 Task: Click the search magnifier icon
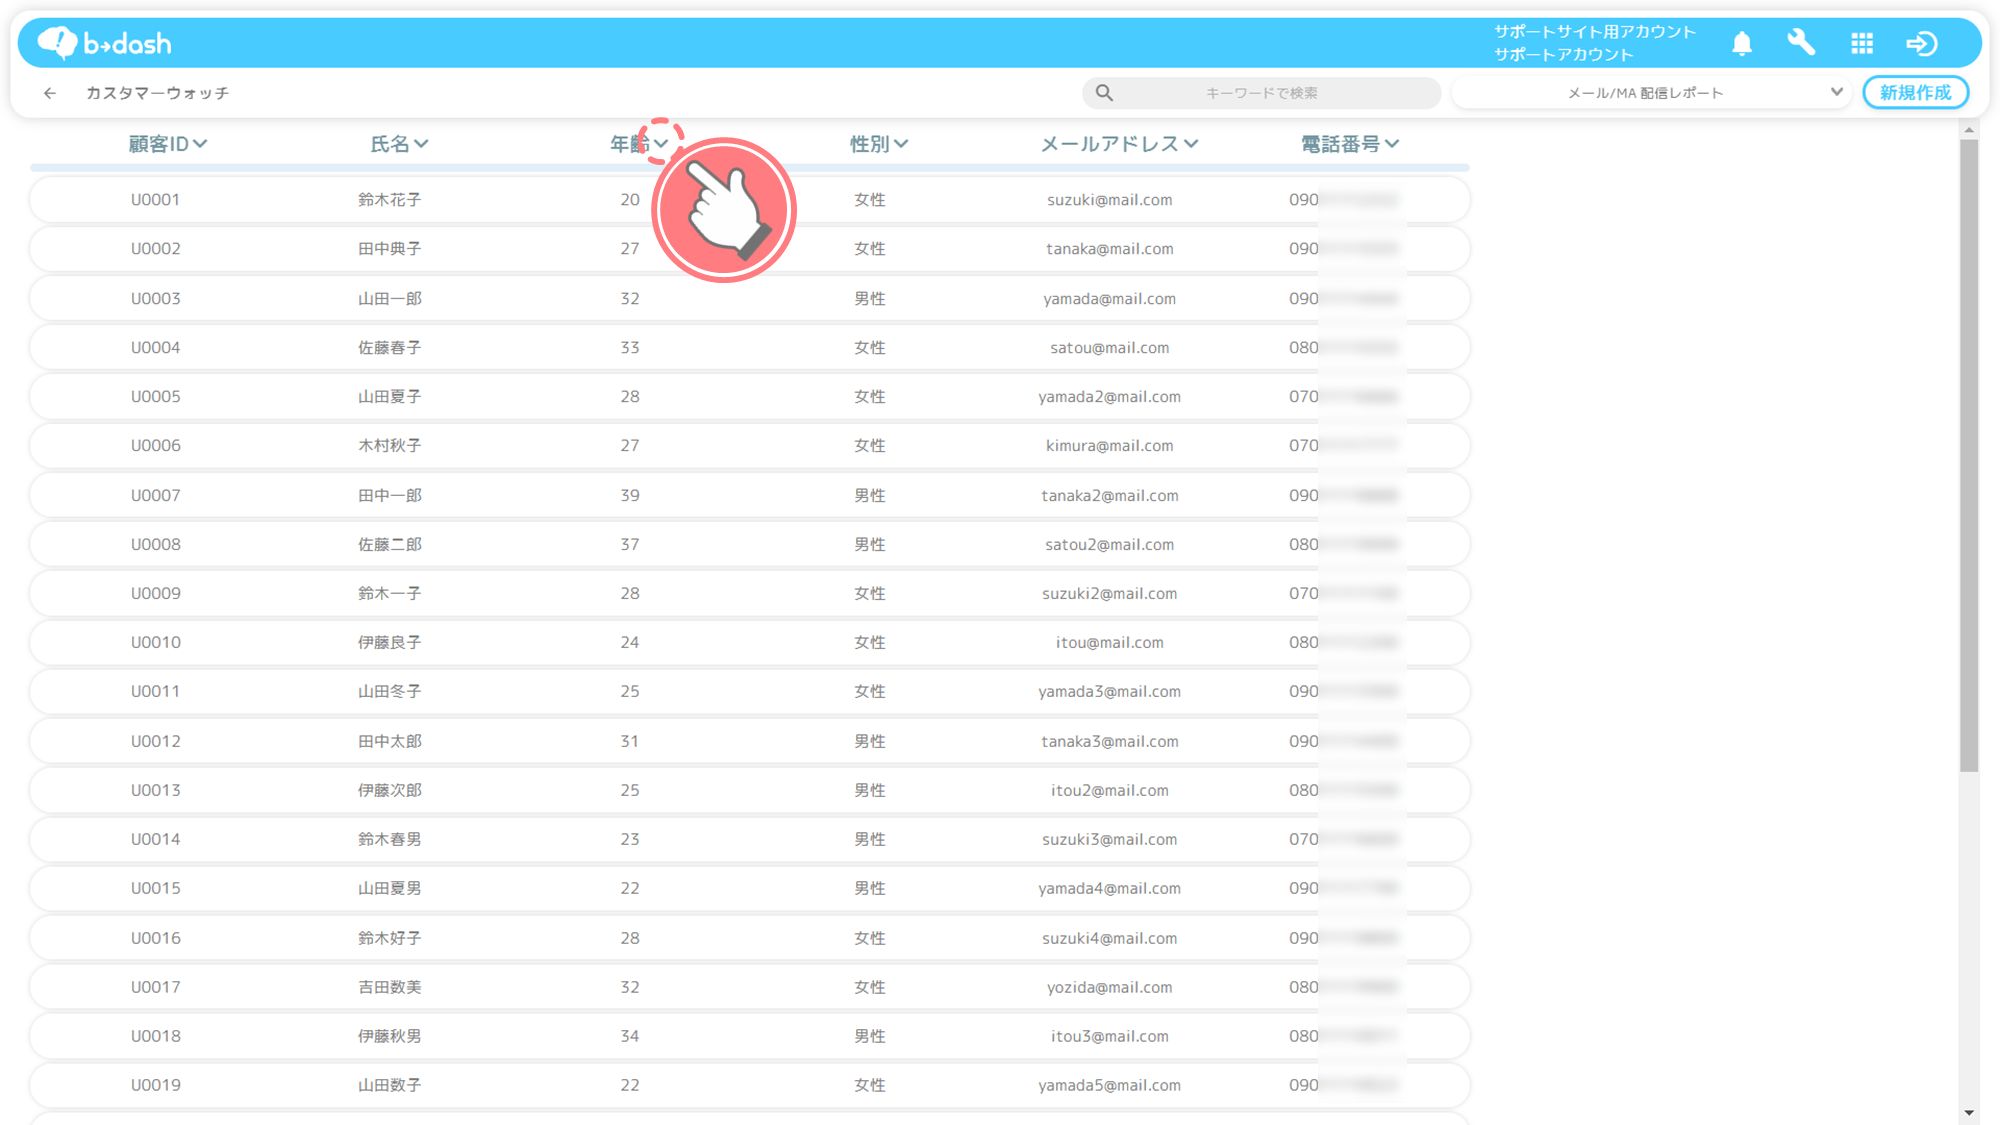point(1104,93)
